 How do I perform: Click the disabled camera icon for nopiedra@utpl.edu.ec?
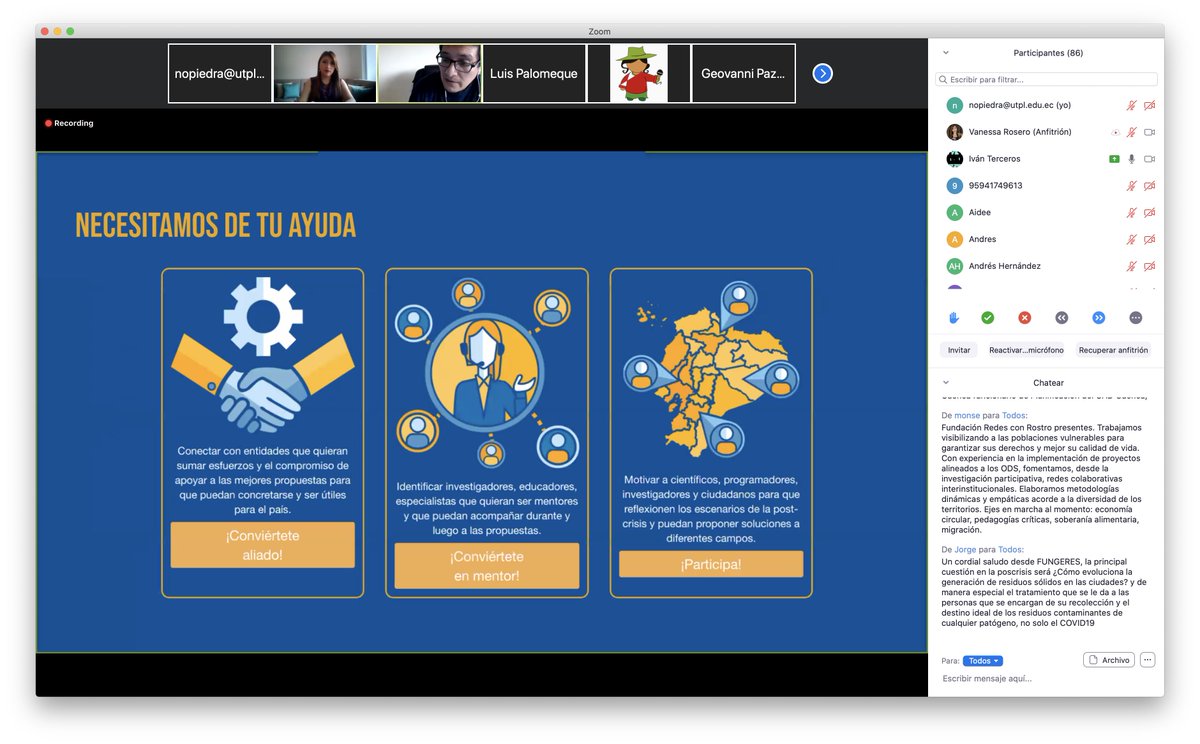tap(1150, 105)
